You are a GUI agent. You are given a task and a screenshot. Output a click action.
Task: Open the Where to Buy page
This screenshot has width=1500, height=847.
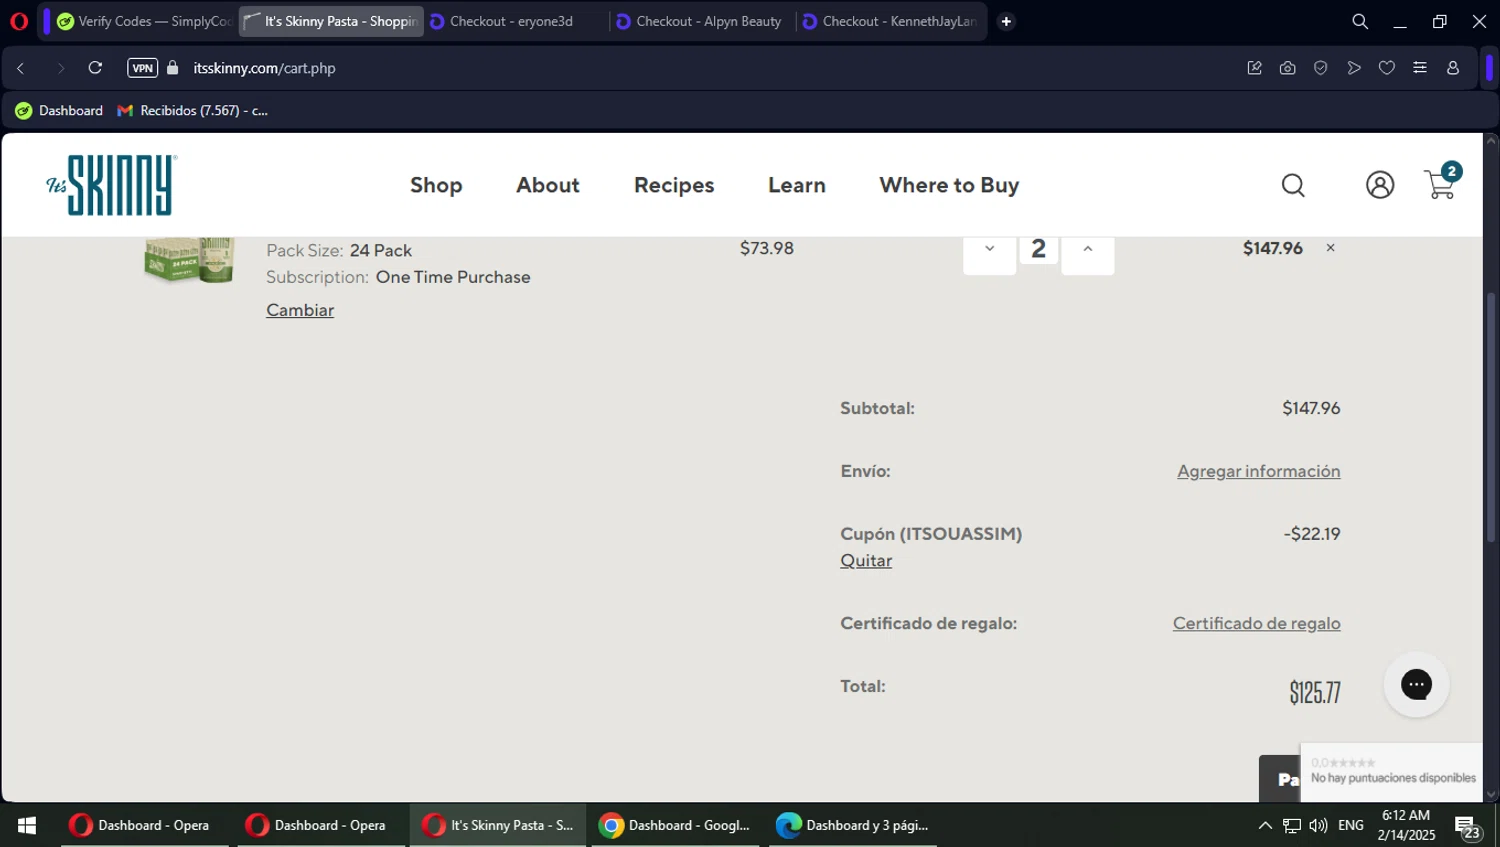[949, 185]
